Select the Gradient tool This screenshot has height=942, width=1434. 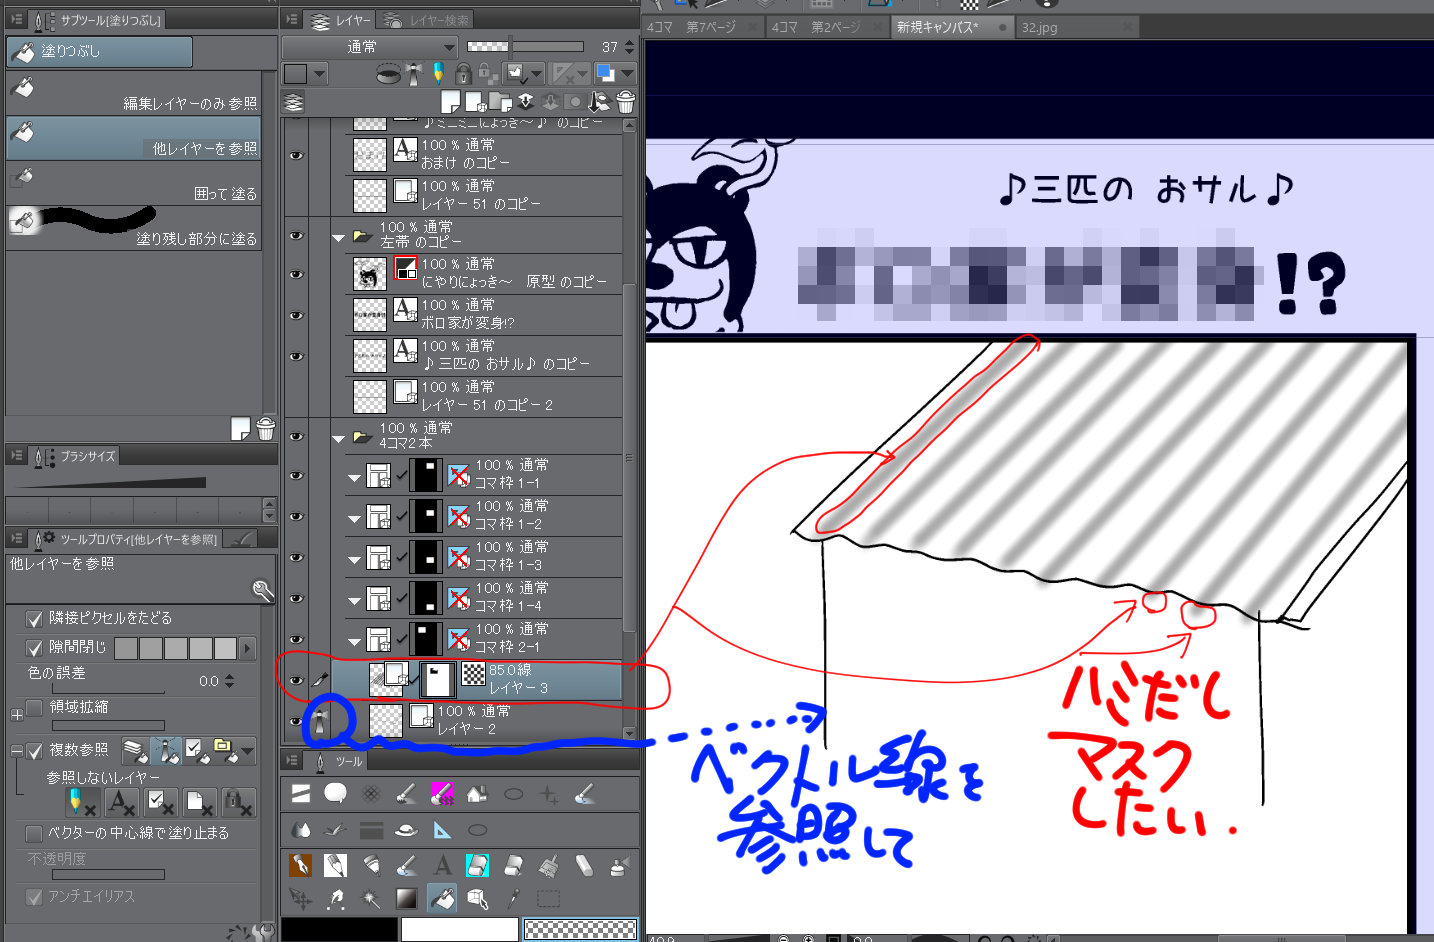(x=406, y=899)
